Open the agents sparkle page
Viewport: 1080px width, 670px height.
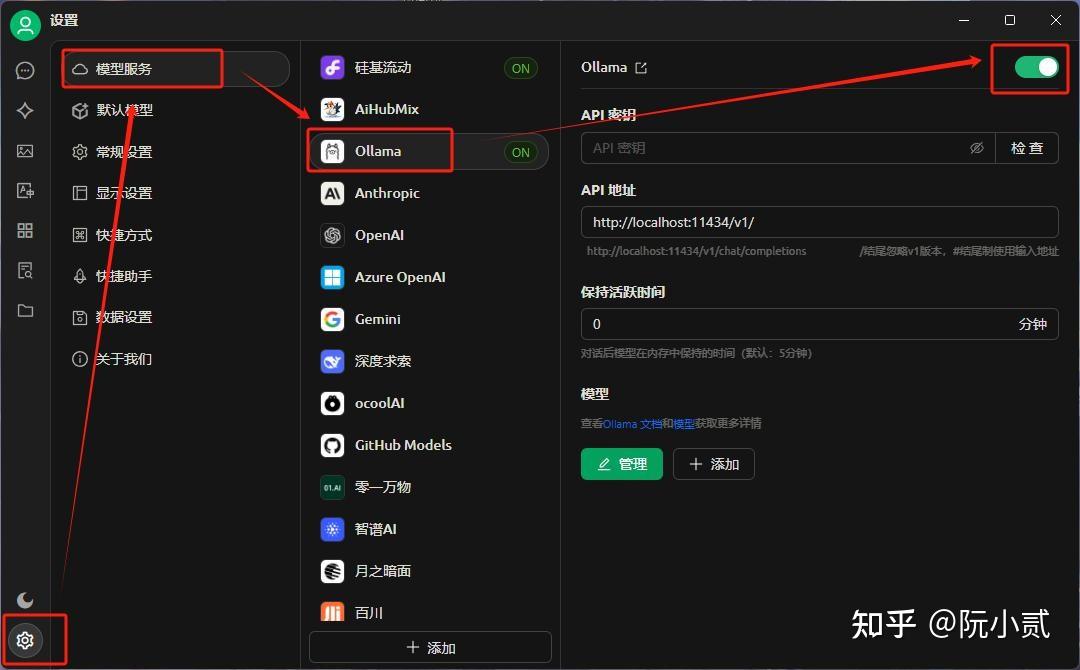[x=25, y=110]
